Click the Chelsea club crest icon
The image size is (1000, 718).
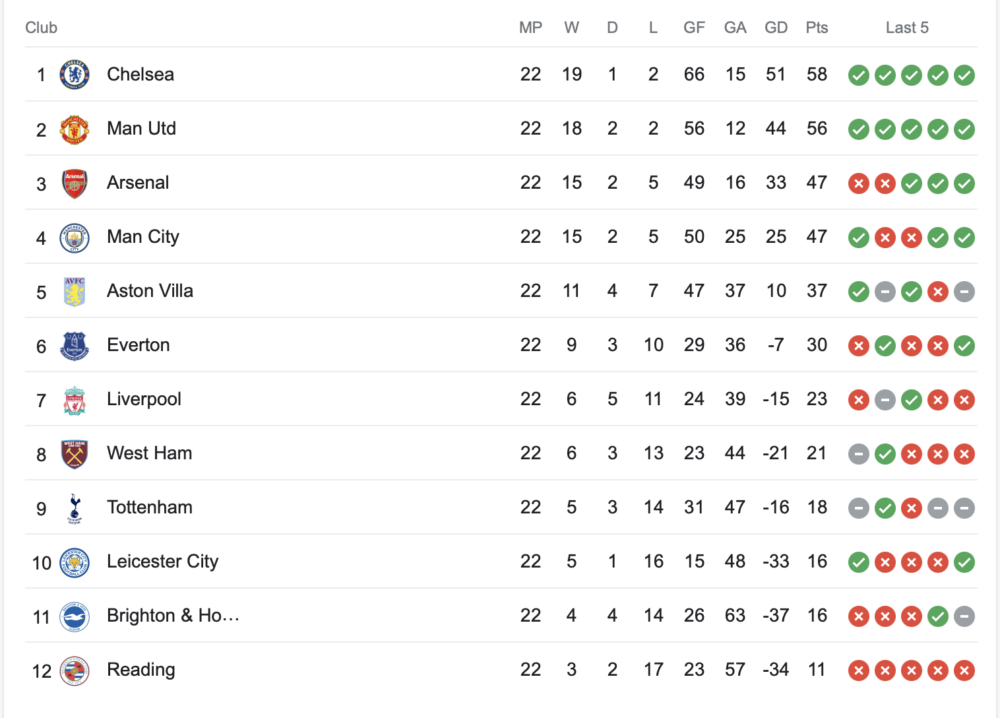click(74, 74)
